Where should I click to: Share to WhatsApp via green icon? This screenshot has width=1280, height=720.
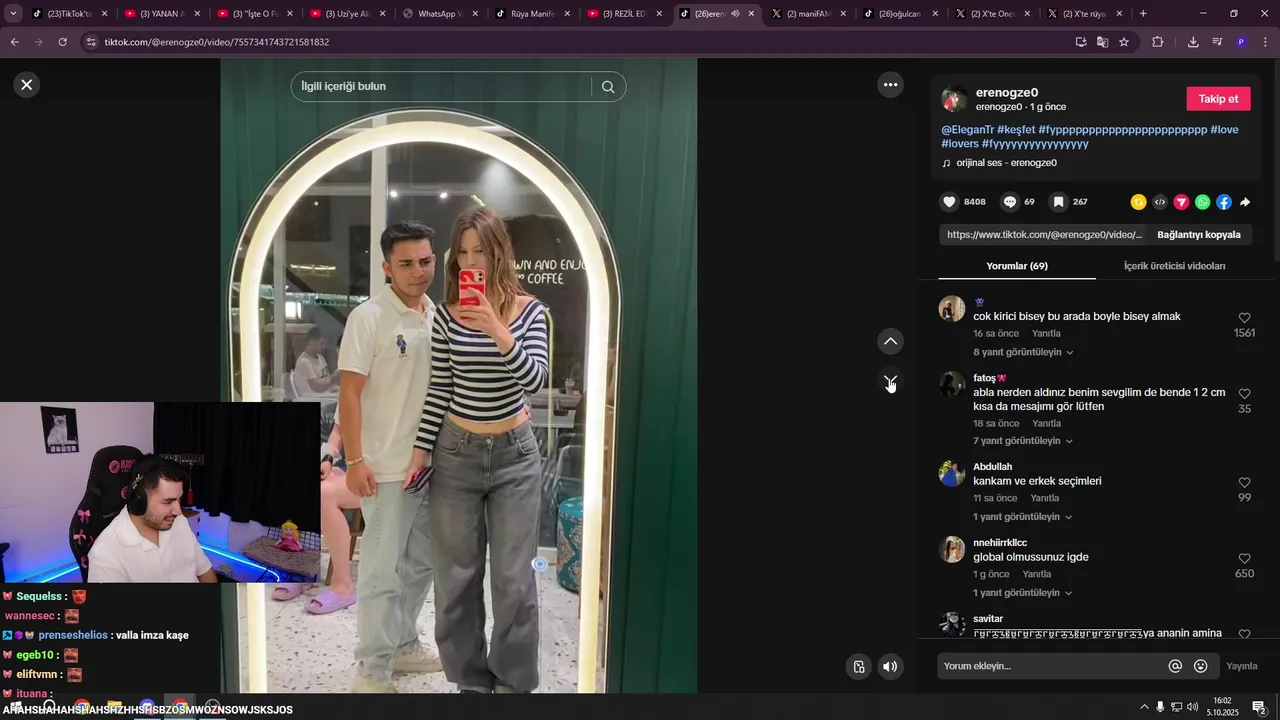coord(1202,202)
